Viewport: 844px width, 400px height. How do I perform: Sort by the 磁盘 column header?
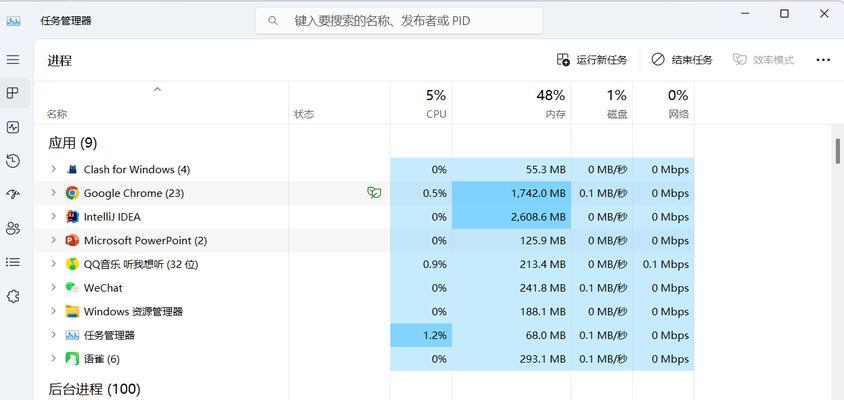[602, 103]
